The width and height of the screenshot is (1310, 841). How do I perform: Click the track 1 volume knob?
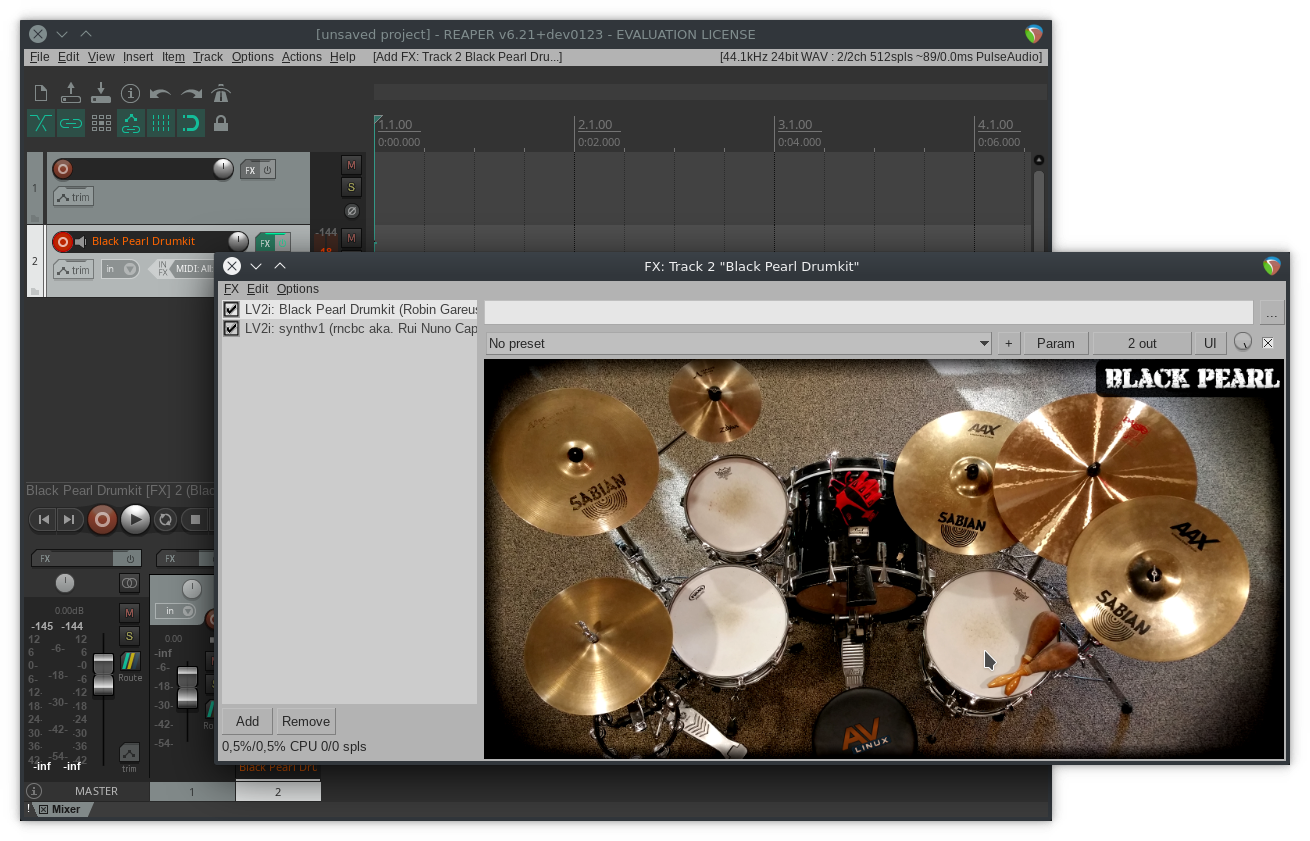tap(223, 169)
